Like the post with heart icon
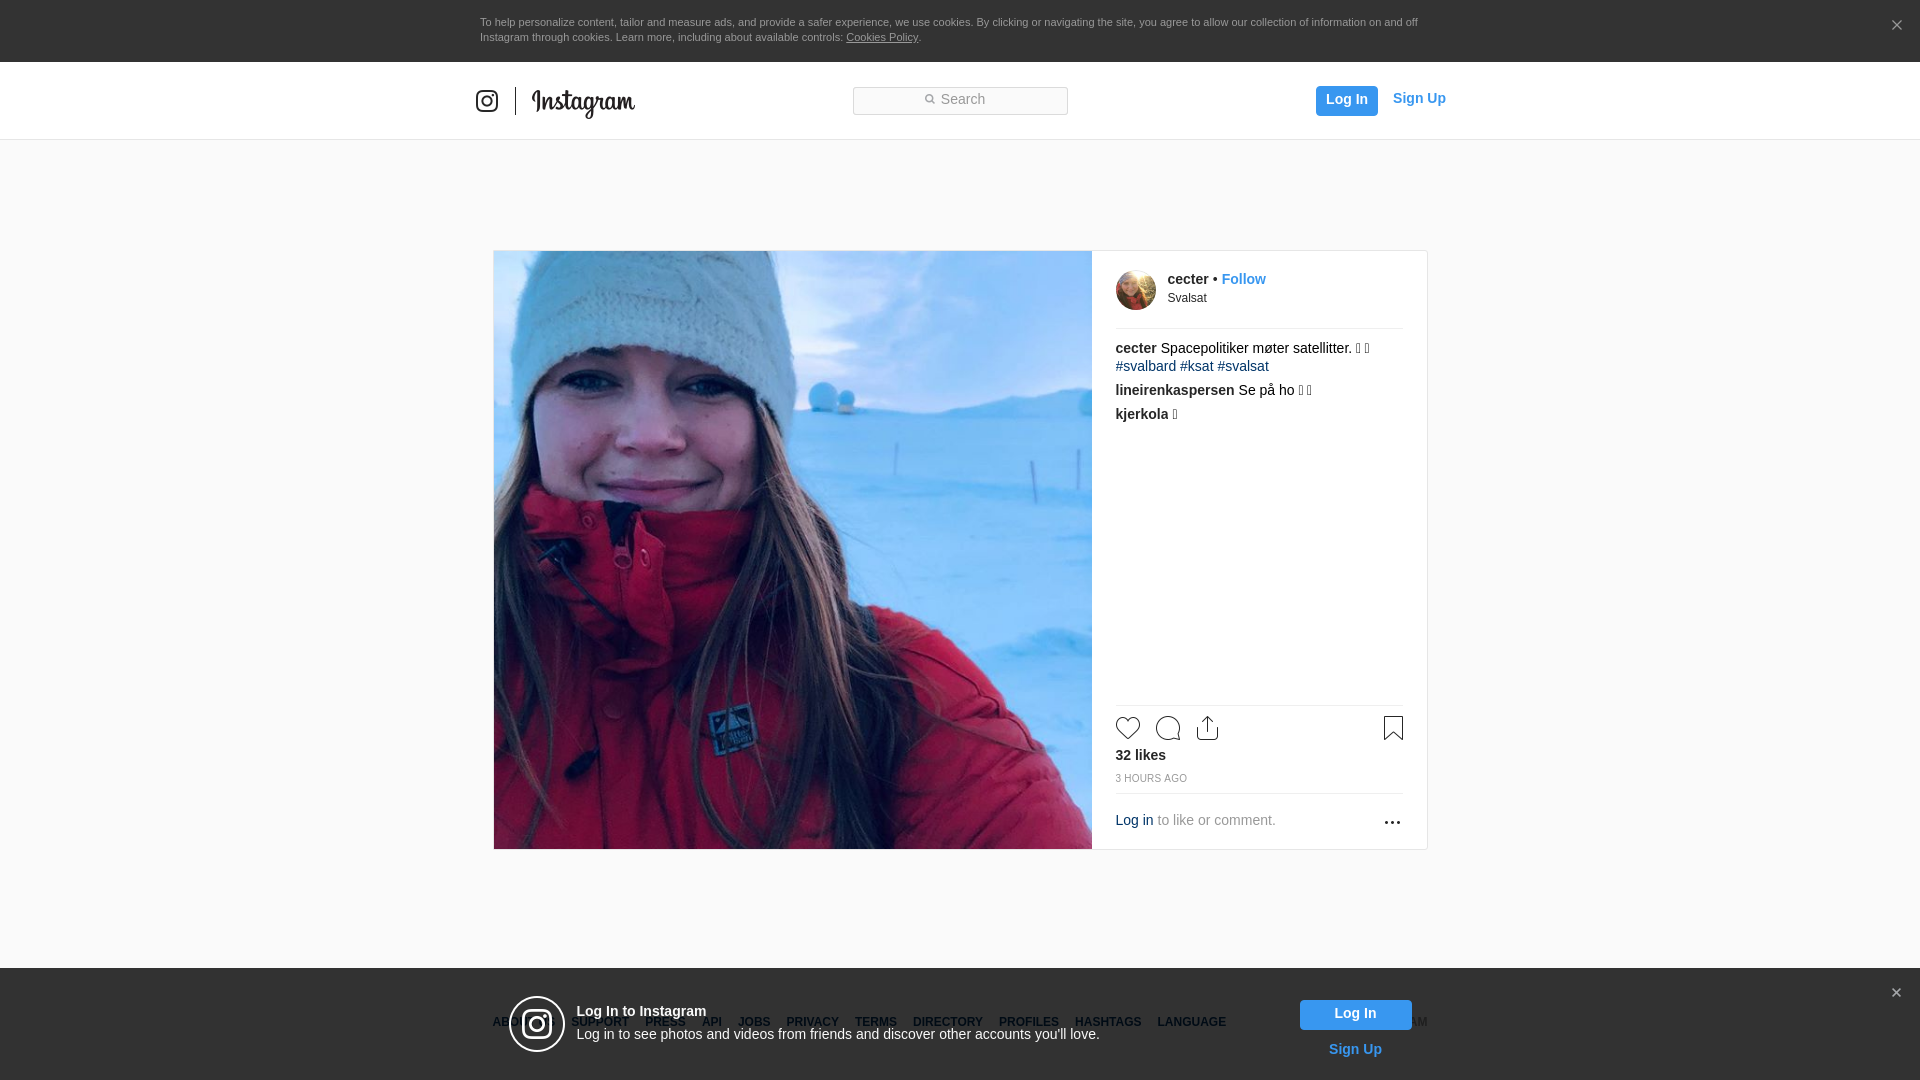 click(x=1127, y=728)
